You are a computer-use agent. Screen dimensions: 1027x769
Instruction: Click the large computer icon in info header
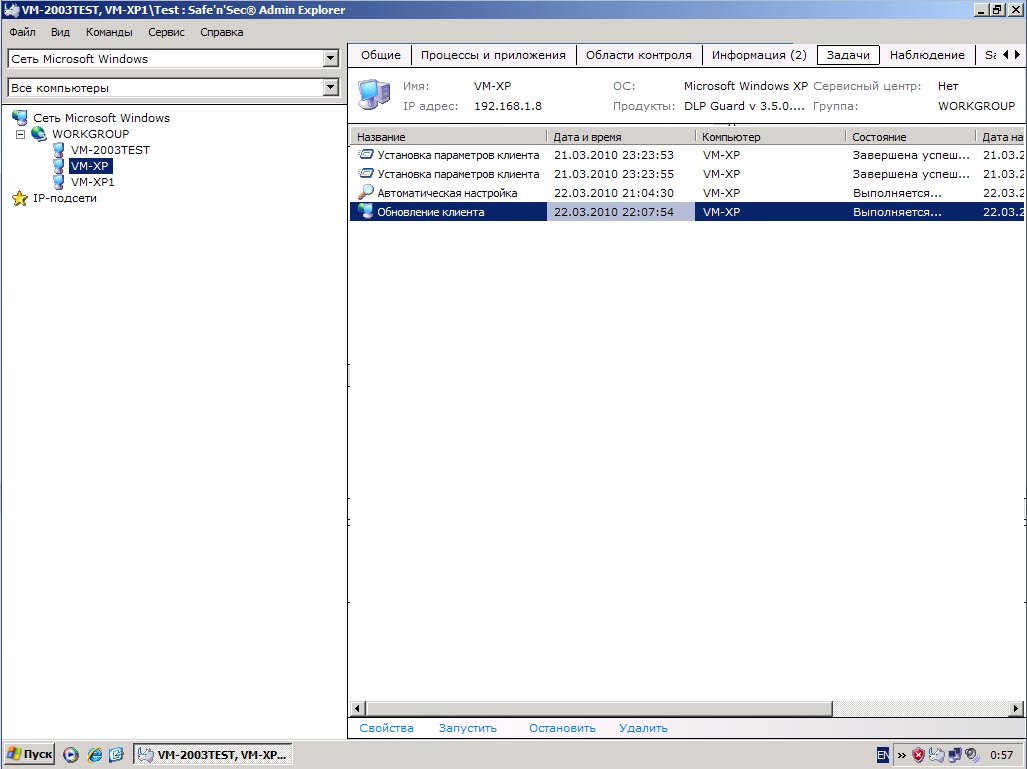(x=374, y=94)
